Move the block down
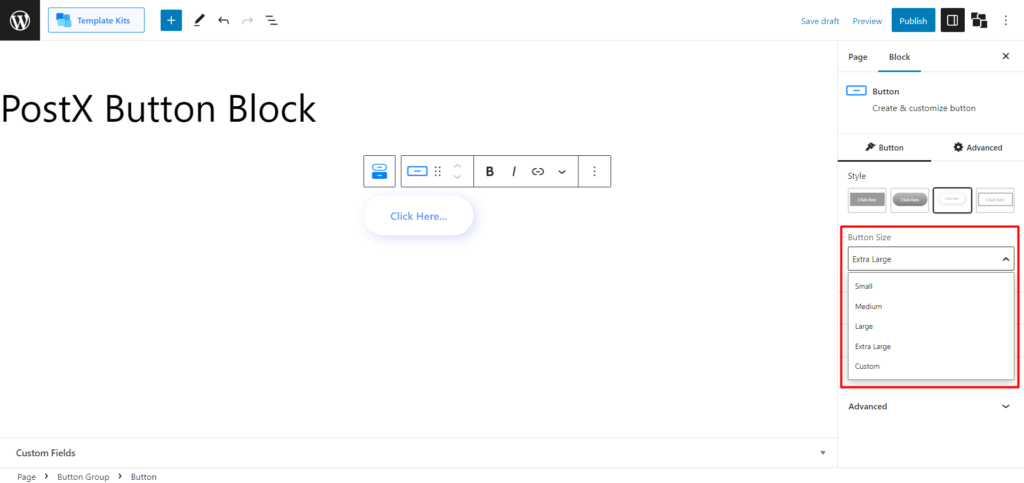 pos(457,177)
